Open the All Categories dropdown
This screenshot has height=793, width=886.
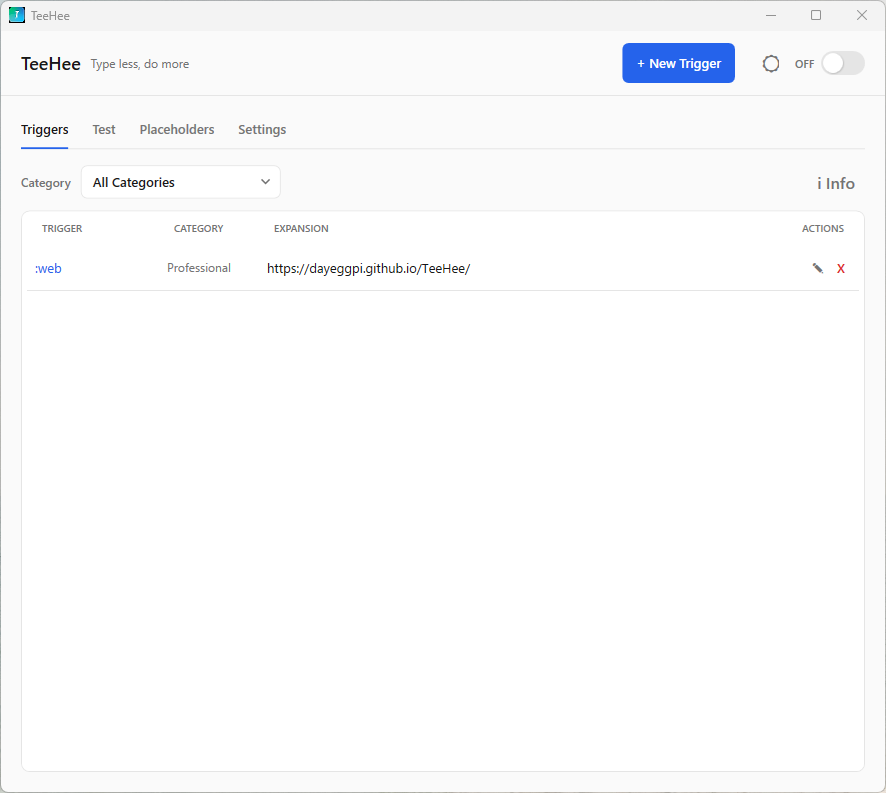[180, 182]
